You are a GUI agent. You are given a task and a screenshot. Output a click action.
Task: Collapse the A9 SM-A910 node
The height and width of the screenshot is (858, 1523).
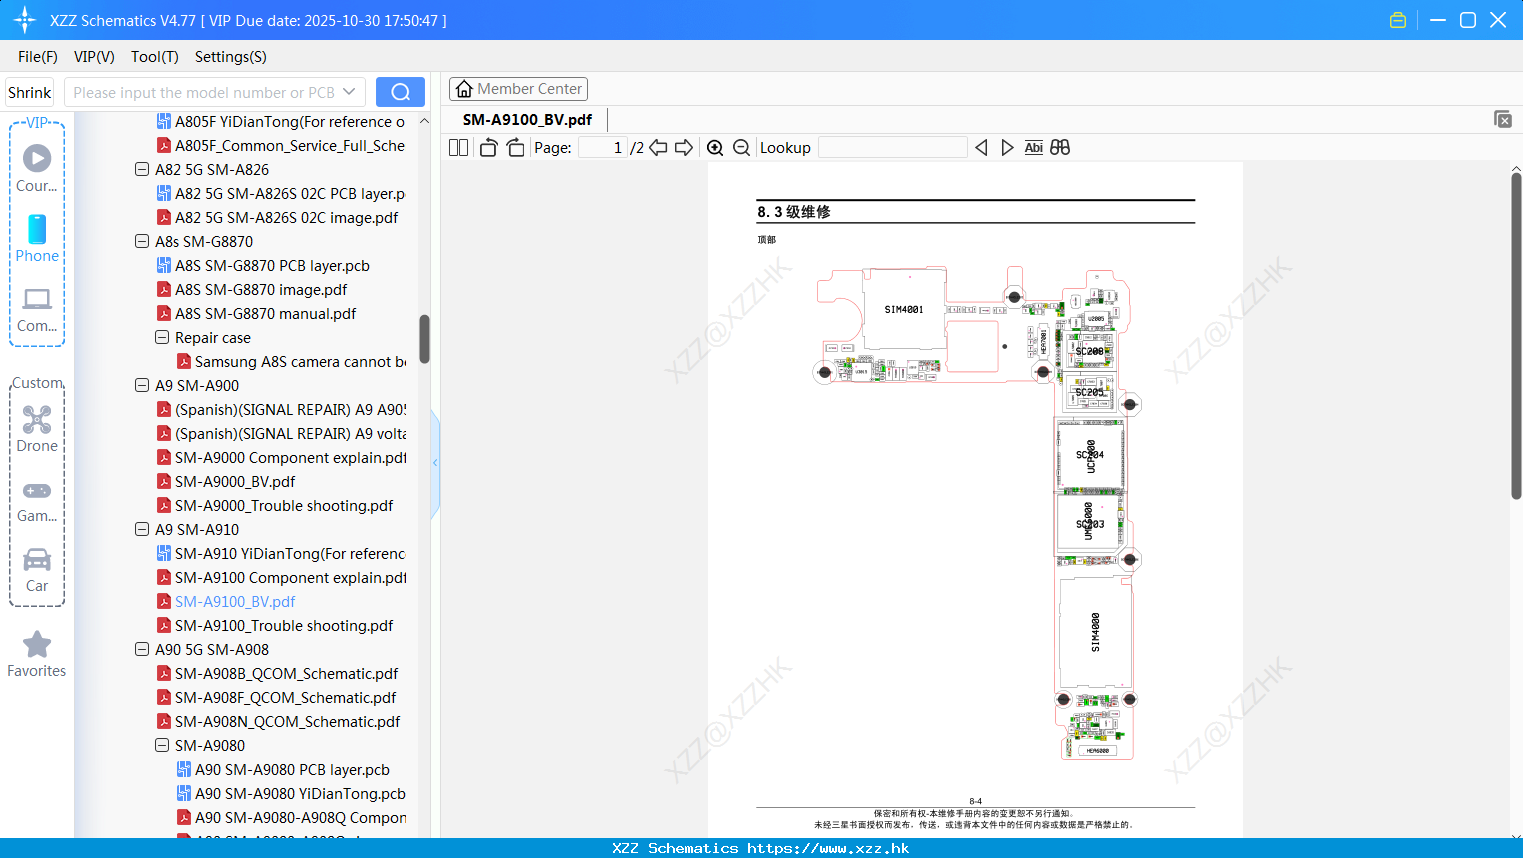(142, 529)
